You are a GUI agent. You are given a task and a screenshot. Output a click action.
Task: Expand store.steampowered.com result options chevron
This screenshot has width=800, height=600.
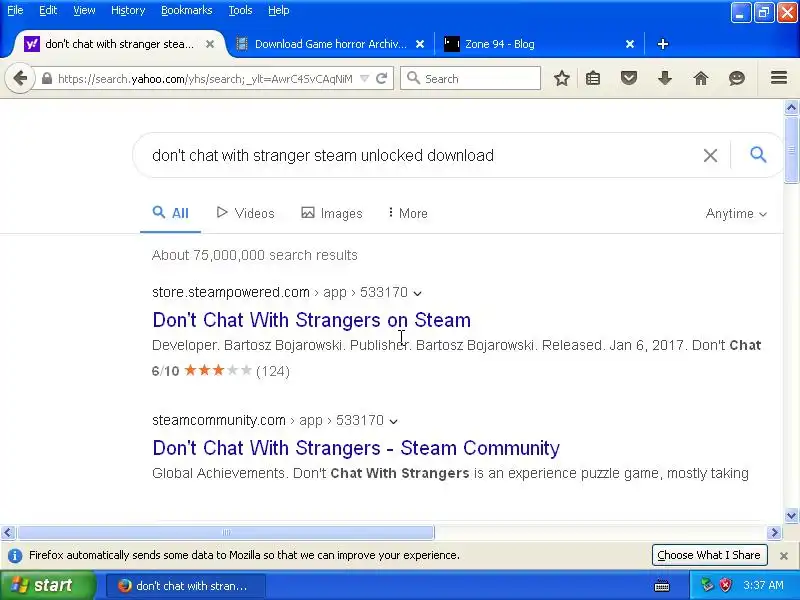pyautogui.click(x=417, y=293)
